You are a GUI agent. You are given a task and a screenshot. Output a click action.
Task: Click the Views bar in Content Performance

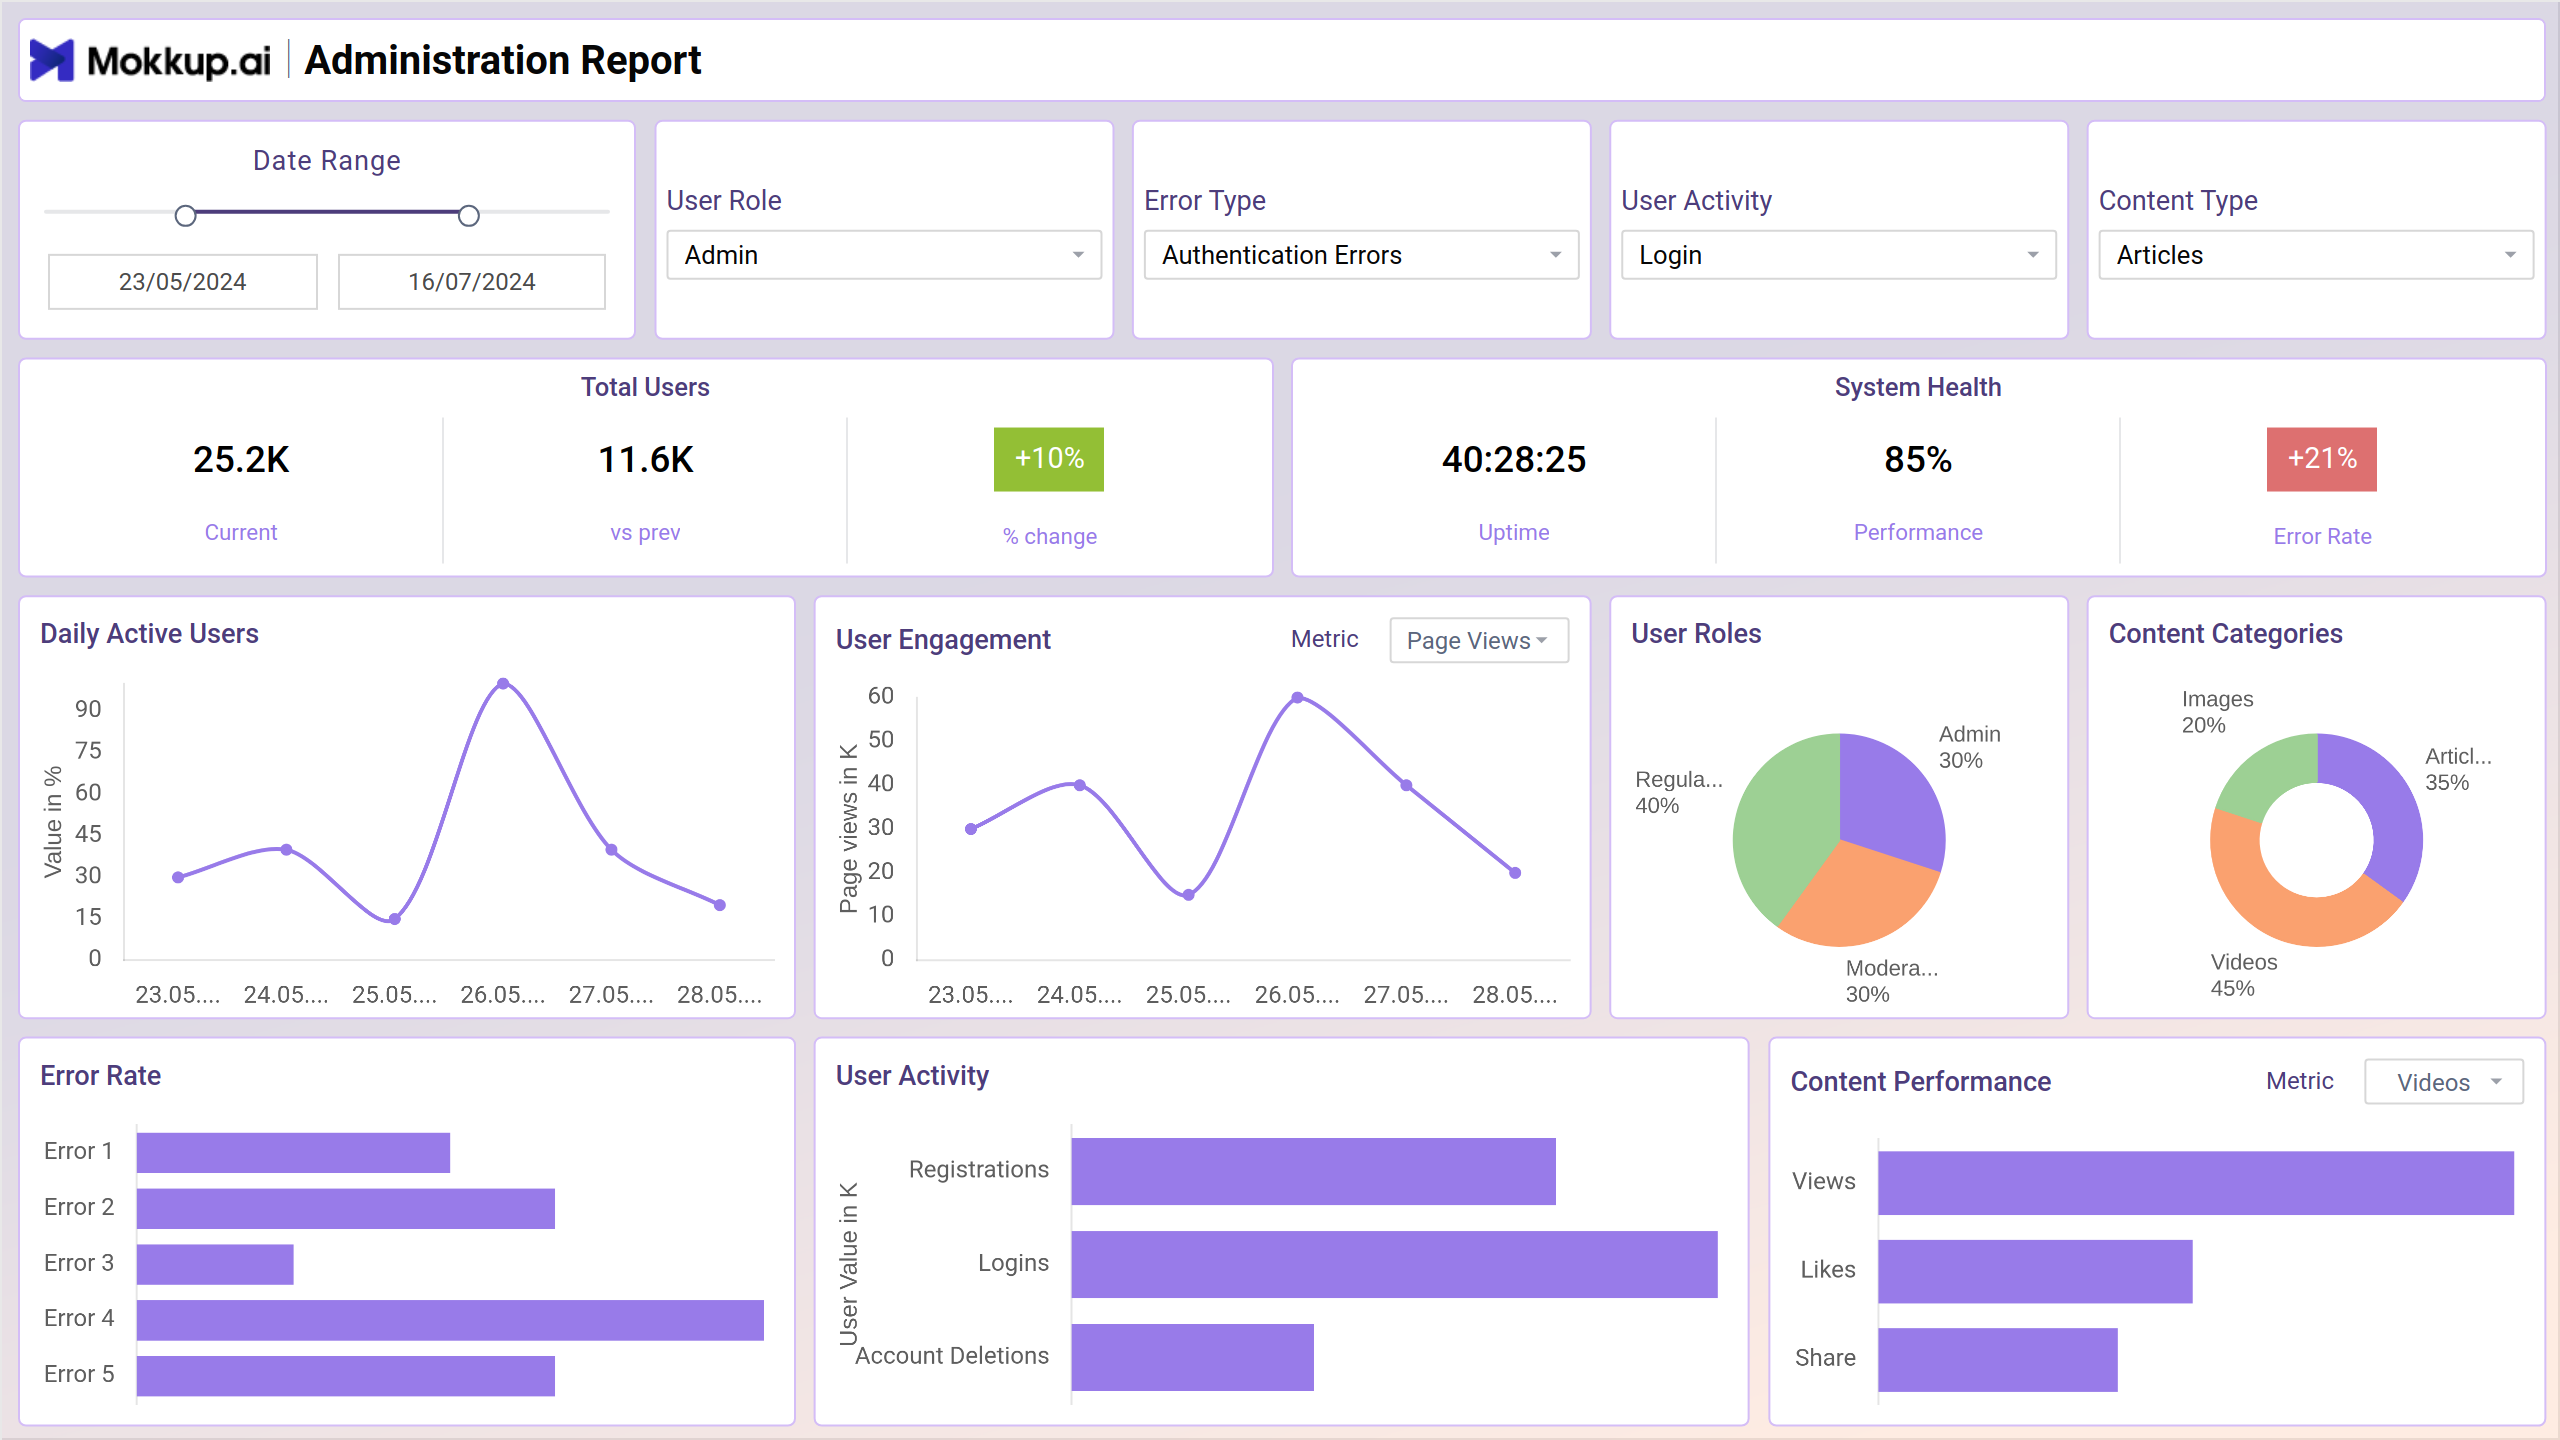point(2196,1183)
